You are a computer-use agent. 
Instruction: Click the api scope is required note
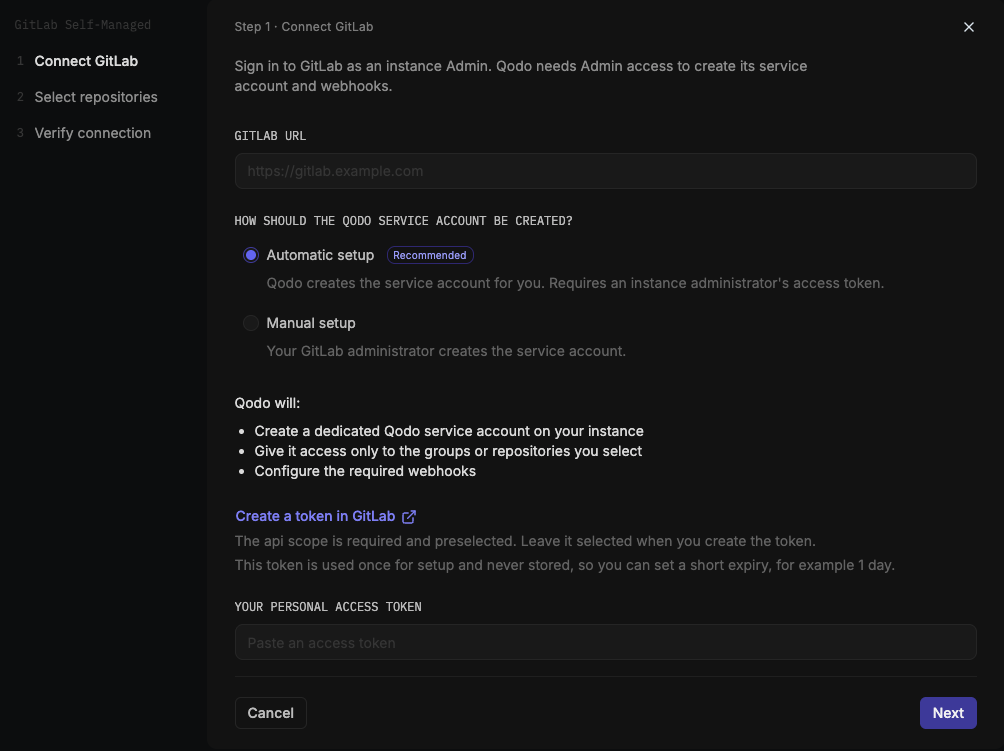(525, 542)
